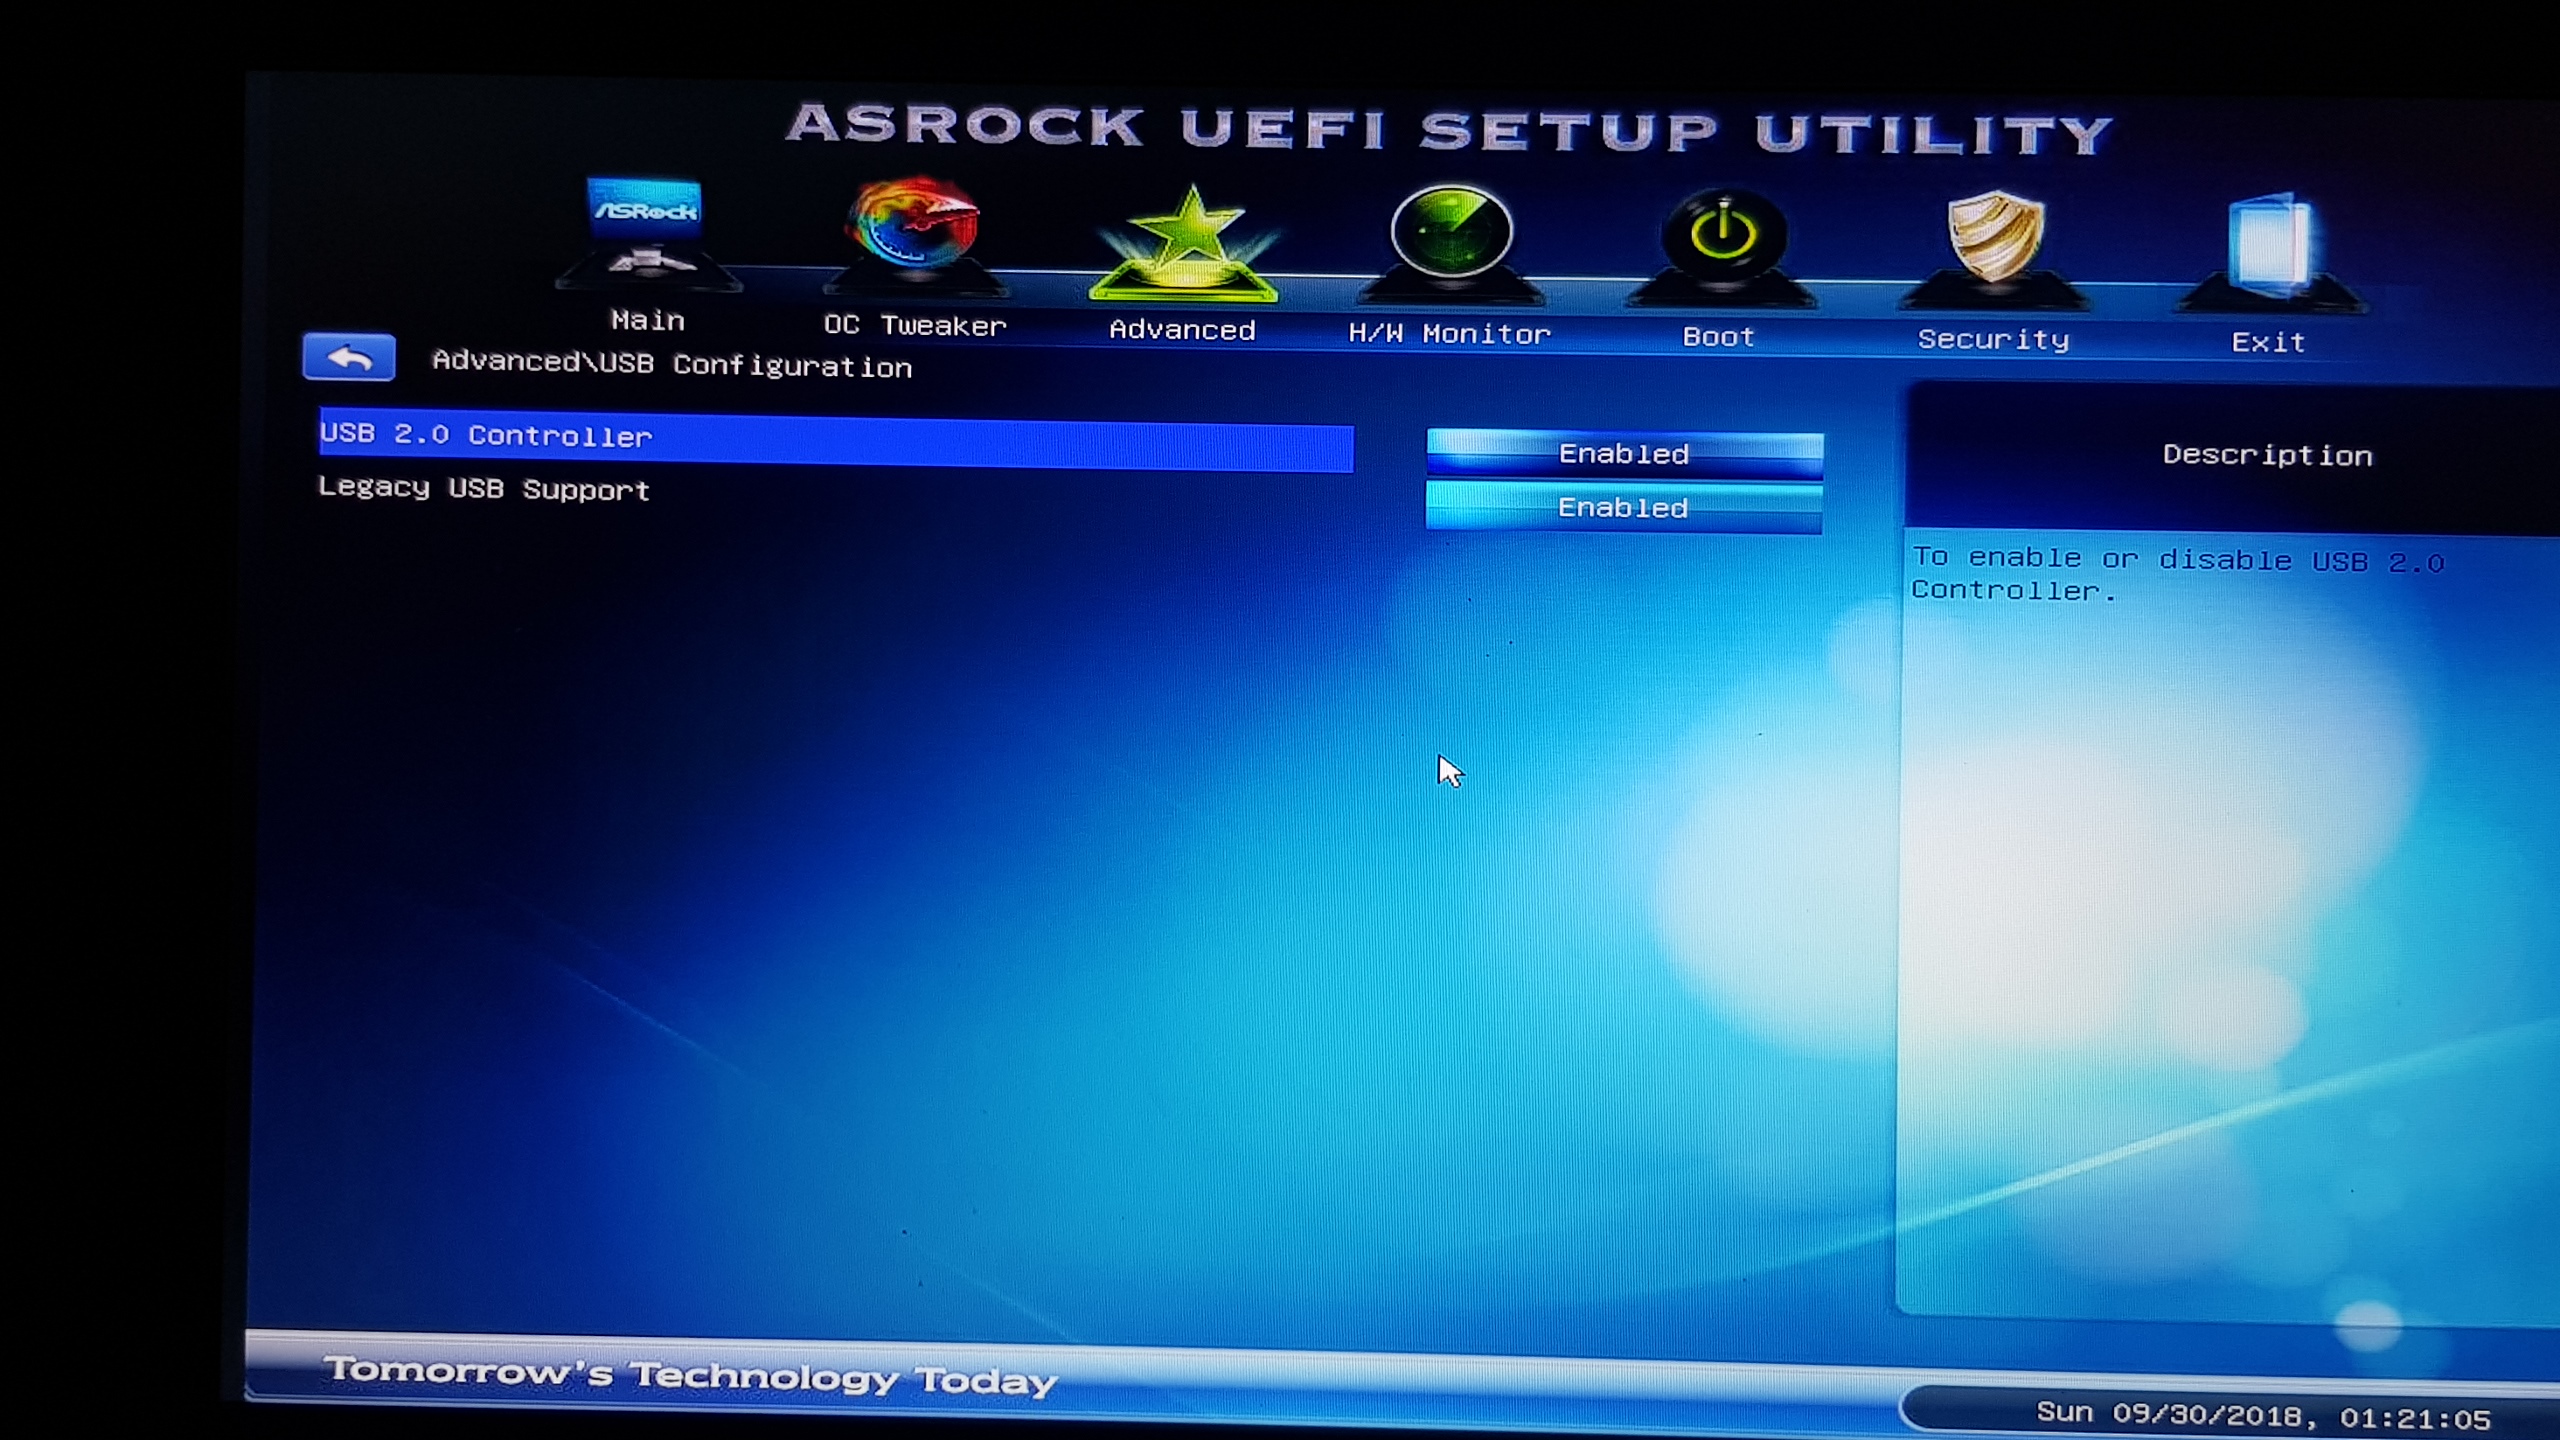Click the USB 2.0 Controller description text
2560x1440 pixels.
2177,575
